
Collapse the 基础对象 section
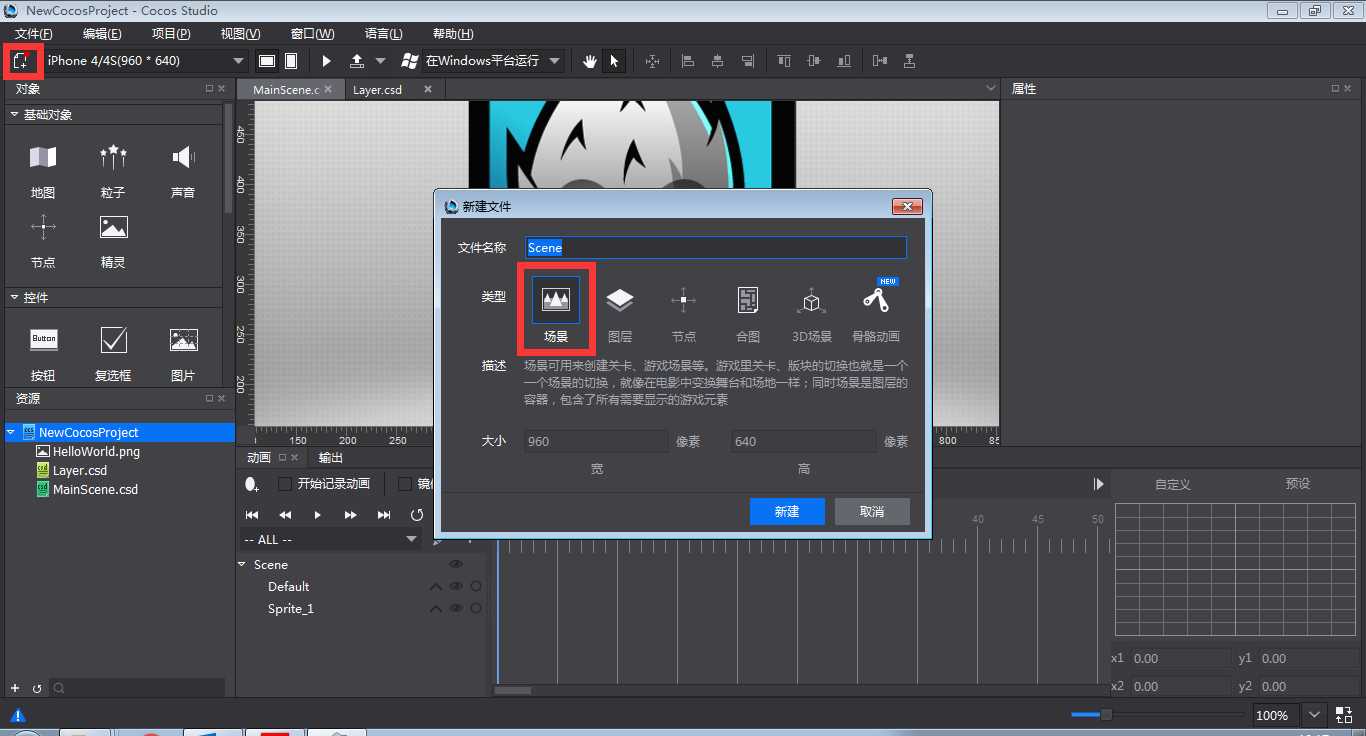(x=14, y=115)
